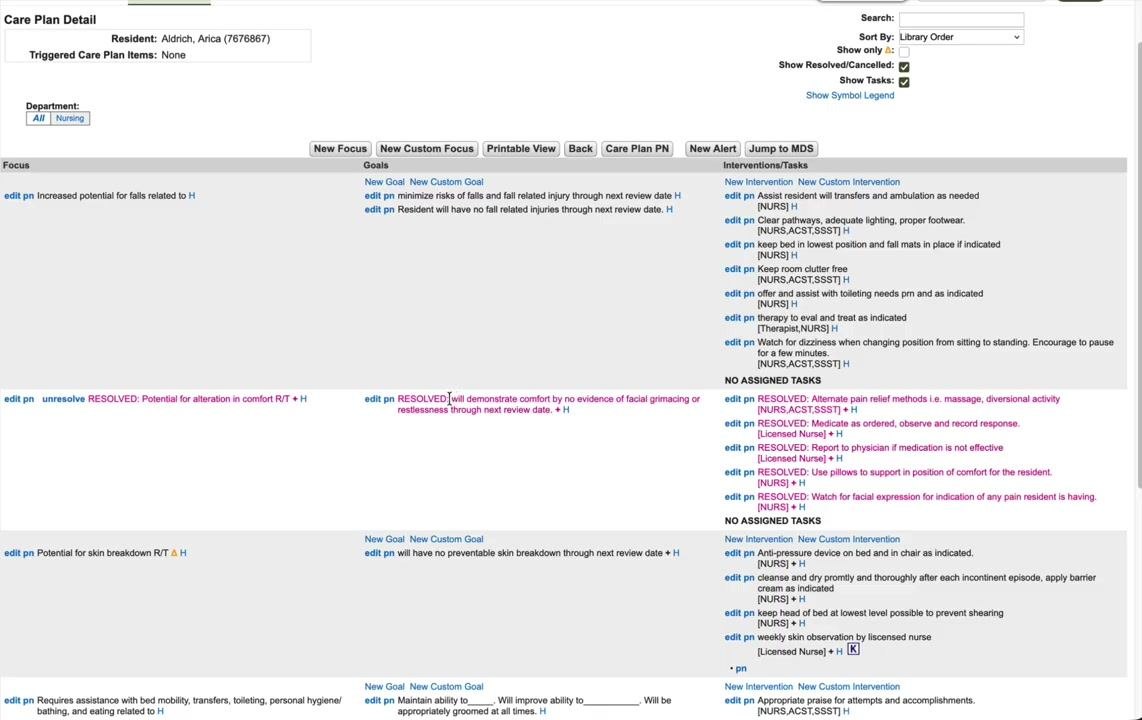Open the bulleted pn note under weekly skin observation

coord(741,668)
